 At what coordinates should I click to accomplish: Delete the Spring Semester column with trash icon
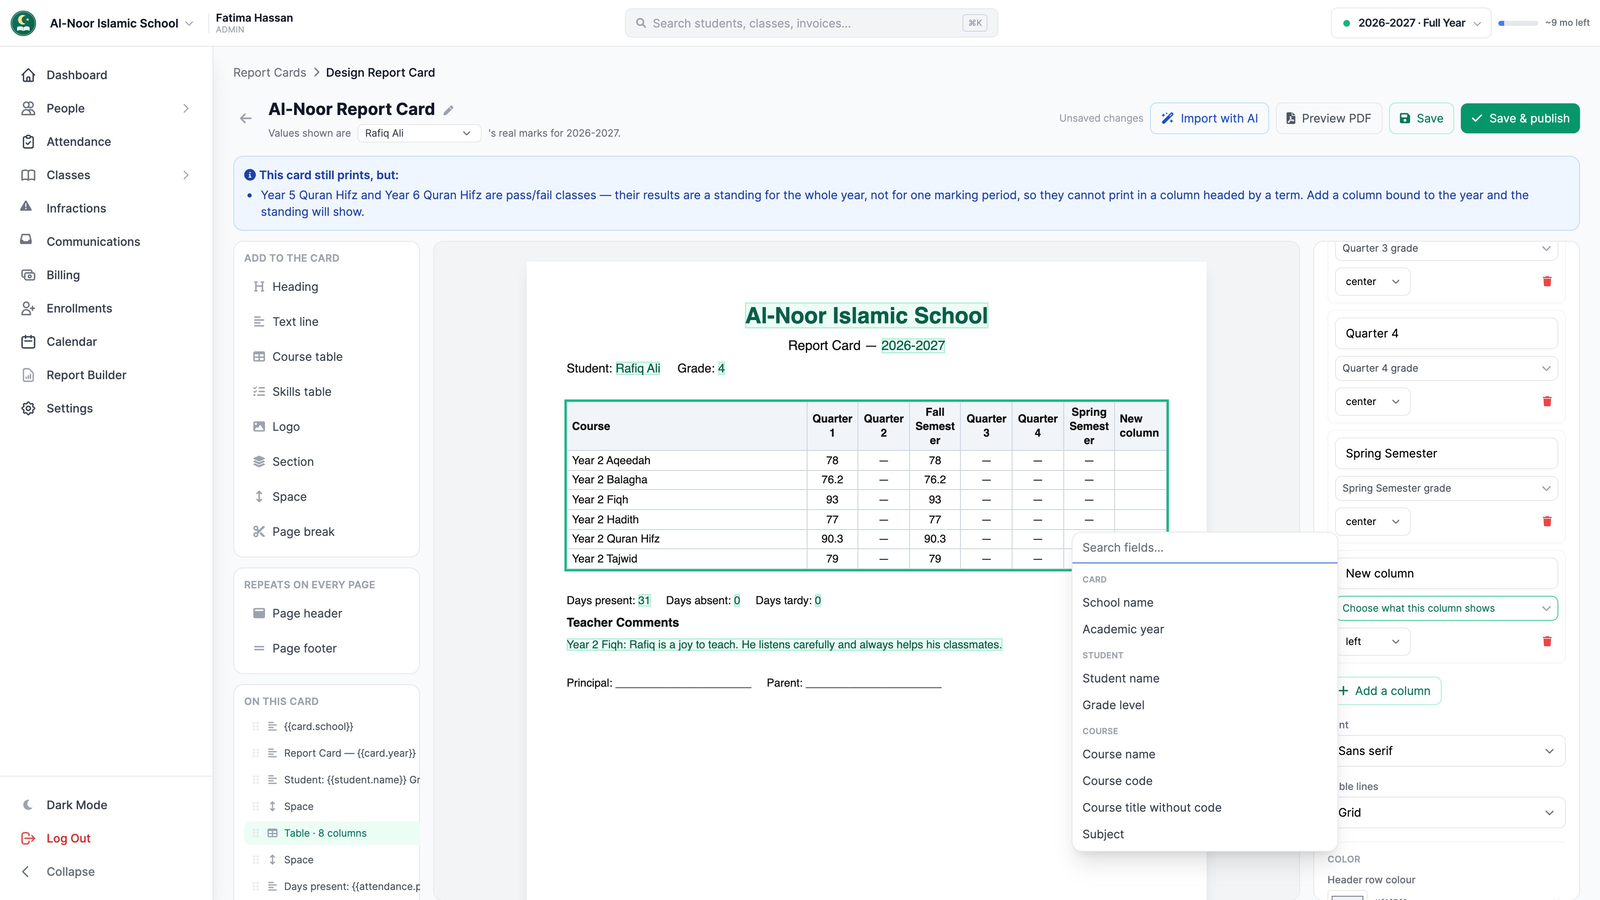tap(1547, 522)
